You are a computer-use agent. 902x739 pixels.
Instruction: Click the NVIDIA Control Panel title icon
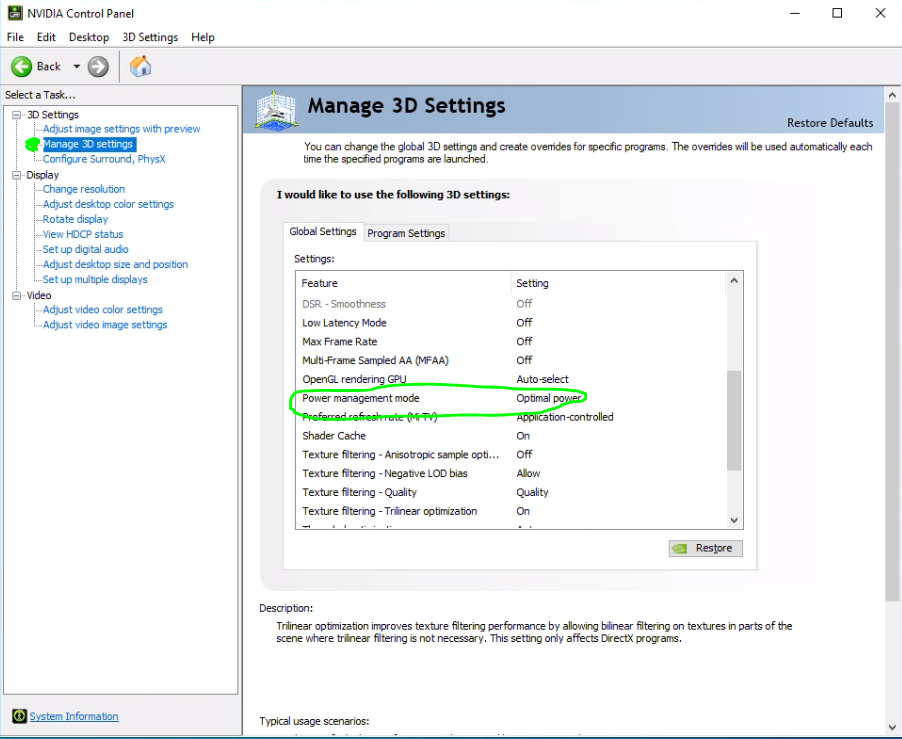pyautogui.click(x=15, y=13)
